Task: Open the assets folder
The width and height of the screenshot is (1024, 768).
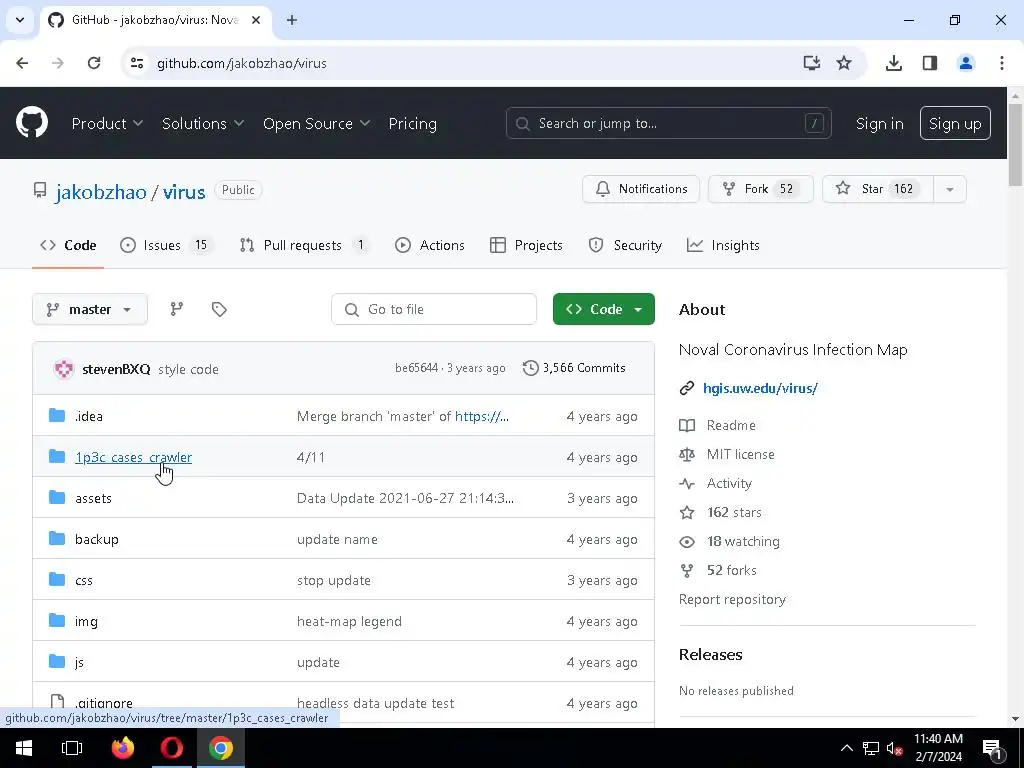Action: tap(93, 498)
